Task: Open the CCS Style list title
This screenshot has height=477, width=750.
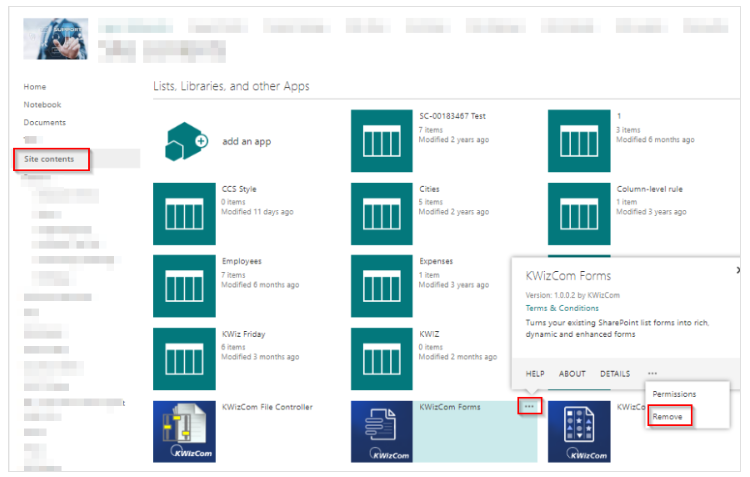Action: pos(239,189)
